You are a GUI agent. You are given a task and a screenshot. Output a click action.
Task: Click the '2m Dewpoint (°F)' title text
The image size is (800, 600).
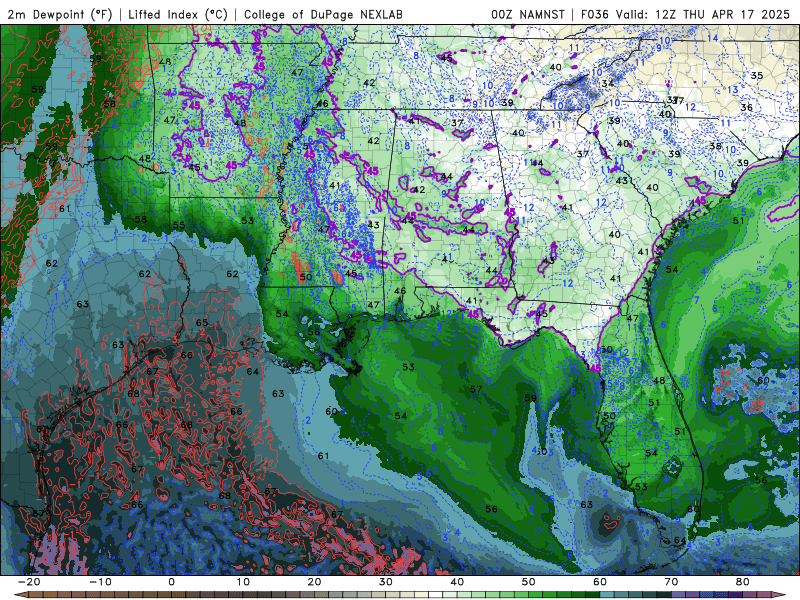point(60,14)
